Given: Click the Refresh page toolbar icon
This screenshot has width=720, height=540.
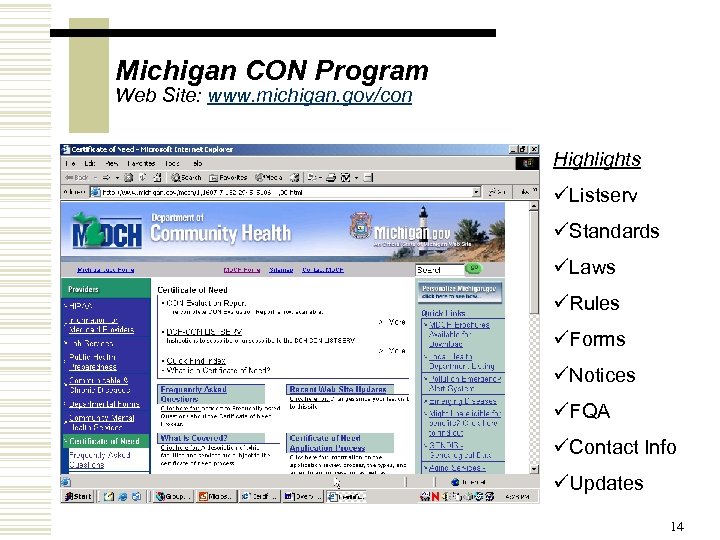Looking at the screenshot, I should (143, 178).
